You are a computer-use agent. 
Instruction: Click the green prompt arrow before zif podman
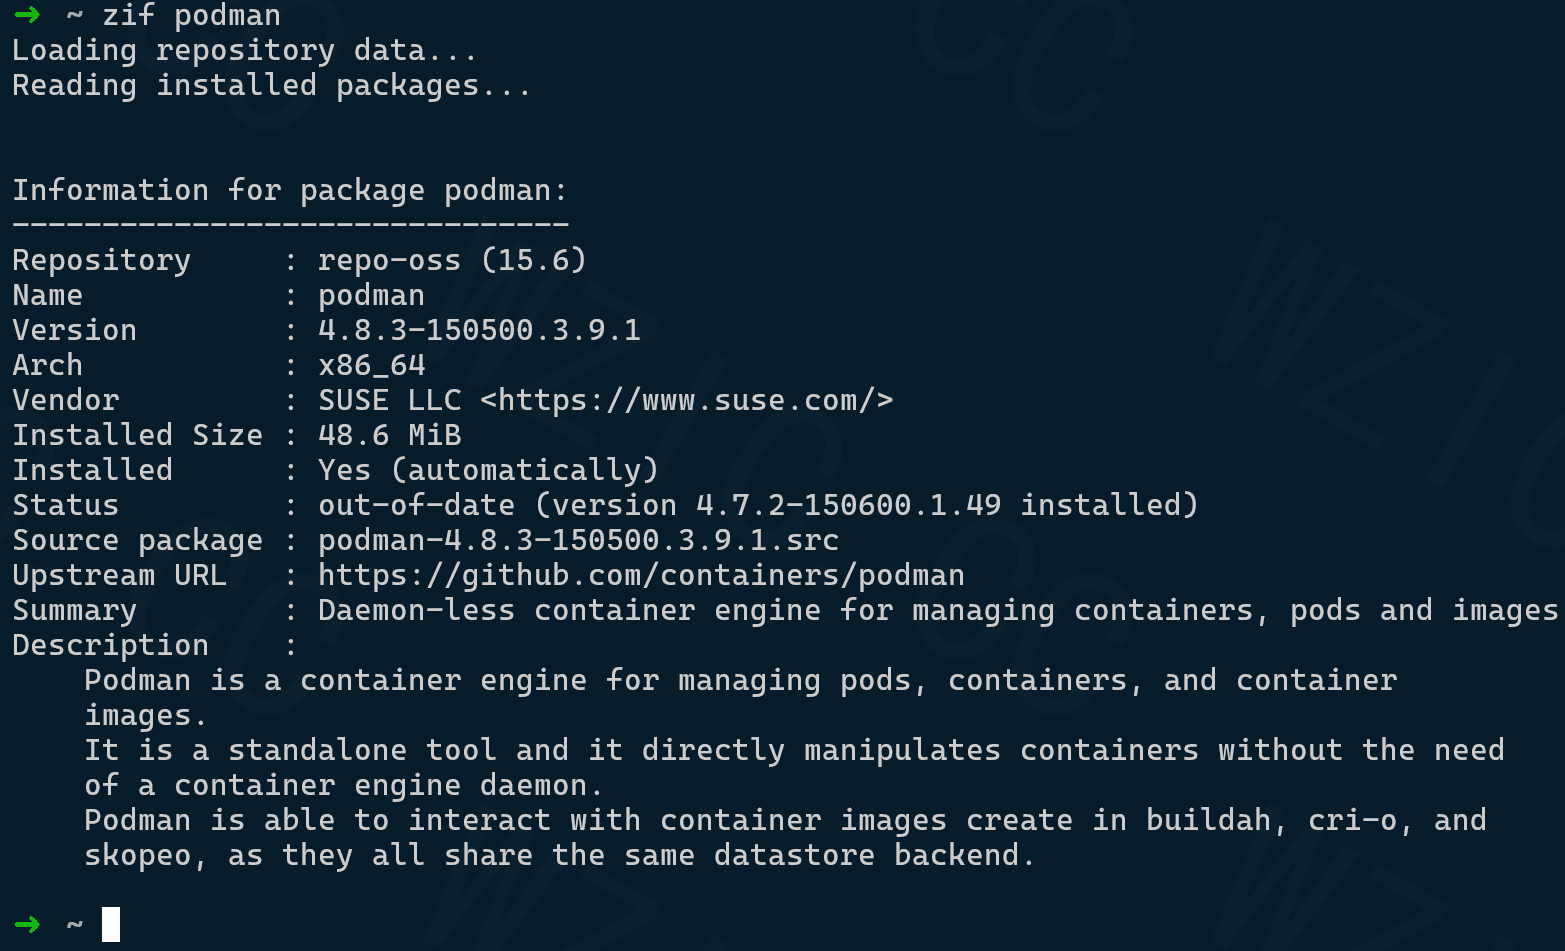click(x=27, y=15)
